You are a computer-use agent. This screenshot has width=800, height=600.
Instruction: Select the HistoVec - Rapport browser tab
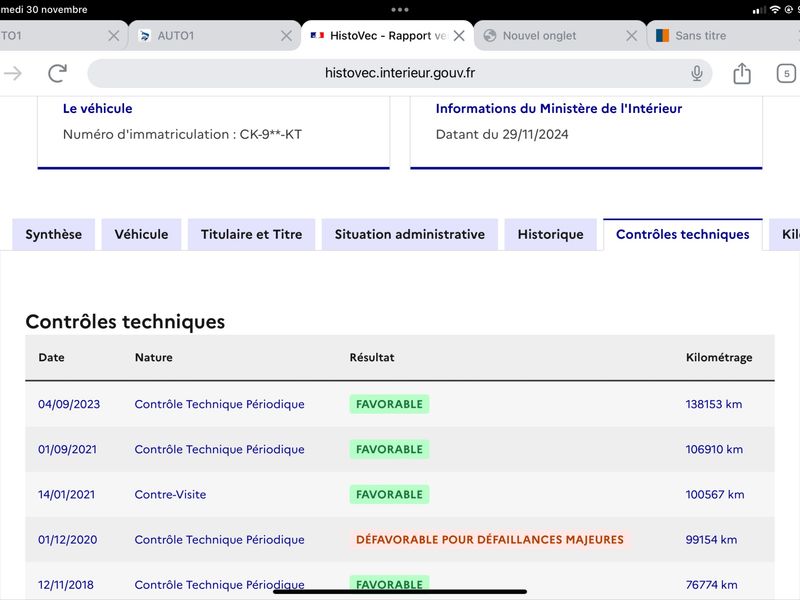pyautogui.click(x=388, y=36)
